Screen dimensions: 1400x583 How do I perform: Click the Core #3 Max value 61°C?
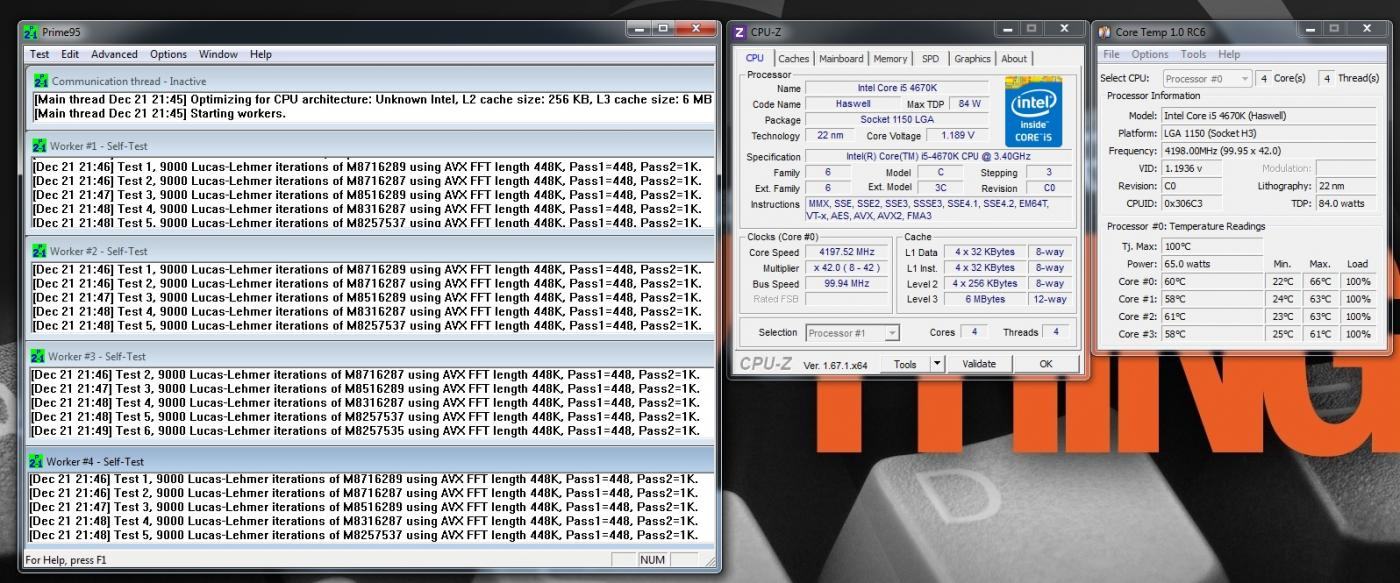(1320, 334)
